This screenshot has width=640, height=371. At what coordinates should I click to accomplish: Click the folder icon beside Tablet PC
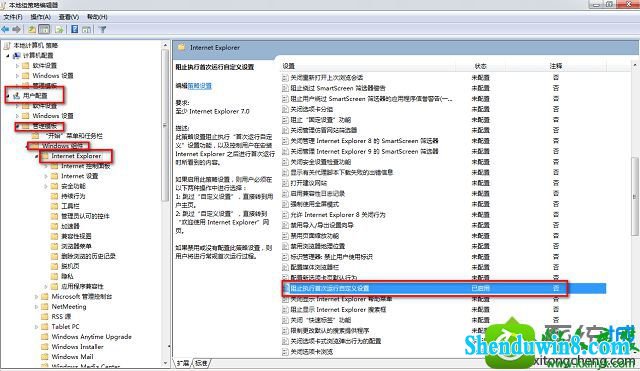[45, 327]
